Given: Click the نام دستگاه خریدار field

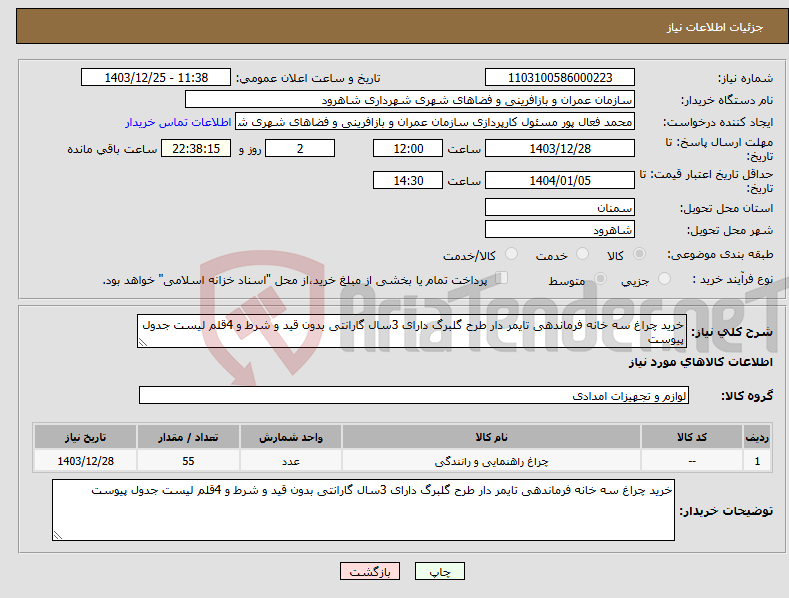Looking at the screenshot, I should pos(410,100).
